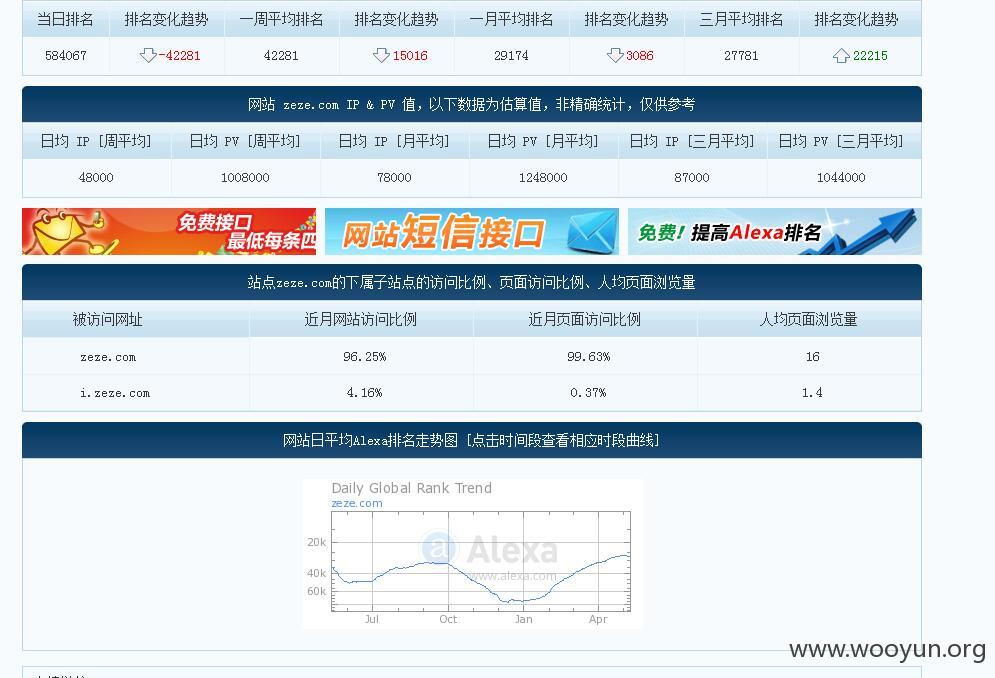This screenshot has width=995, height=678.
Task: Select daily PV monthly value 1248000
Action: tap(543, 178)
